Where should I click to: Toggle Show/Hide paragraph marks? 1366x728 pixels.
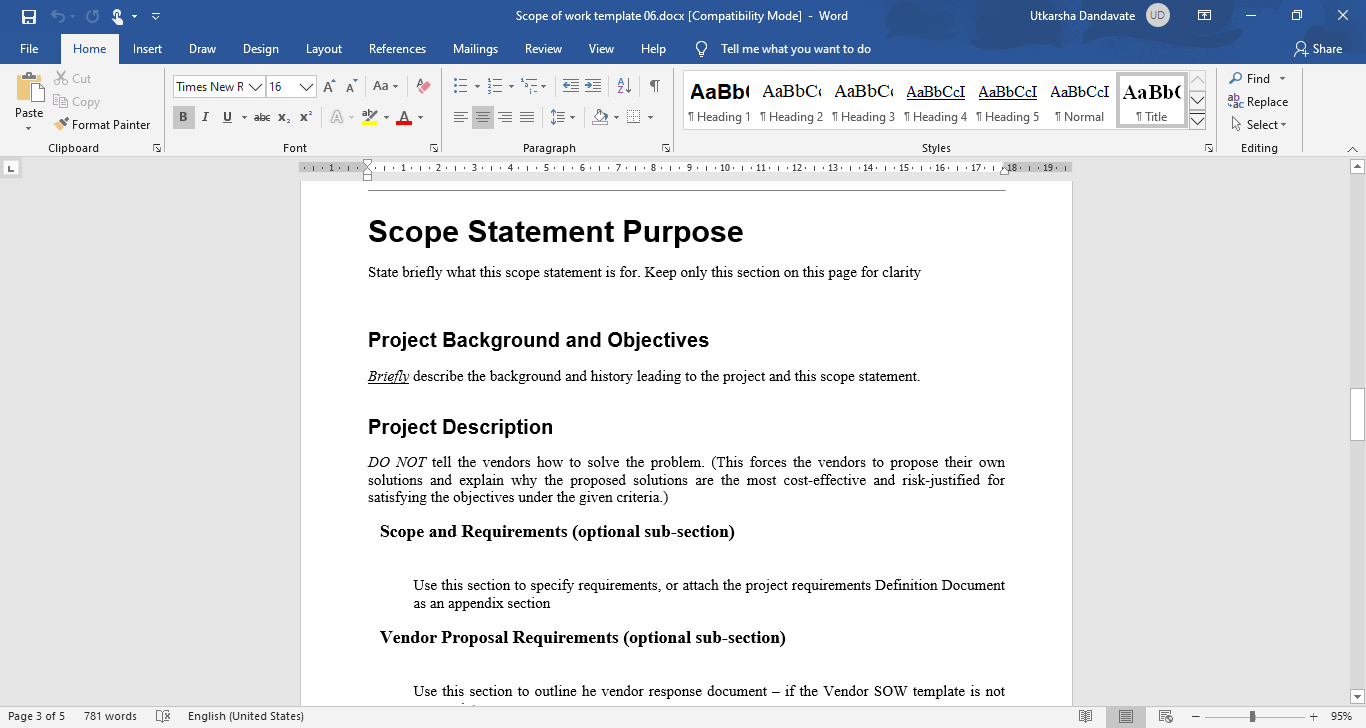(x=654, y=87)
